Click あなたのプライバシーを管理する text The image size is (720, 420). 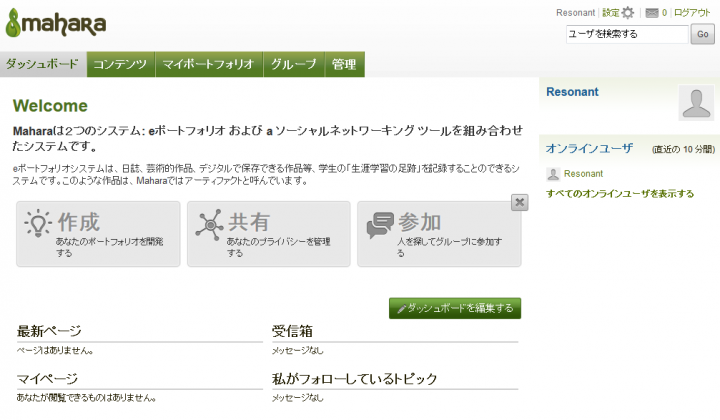(279, 247)
